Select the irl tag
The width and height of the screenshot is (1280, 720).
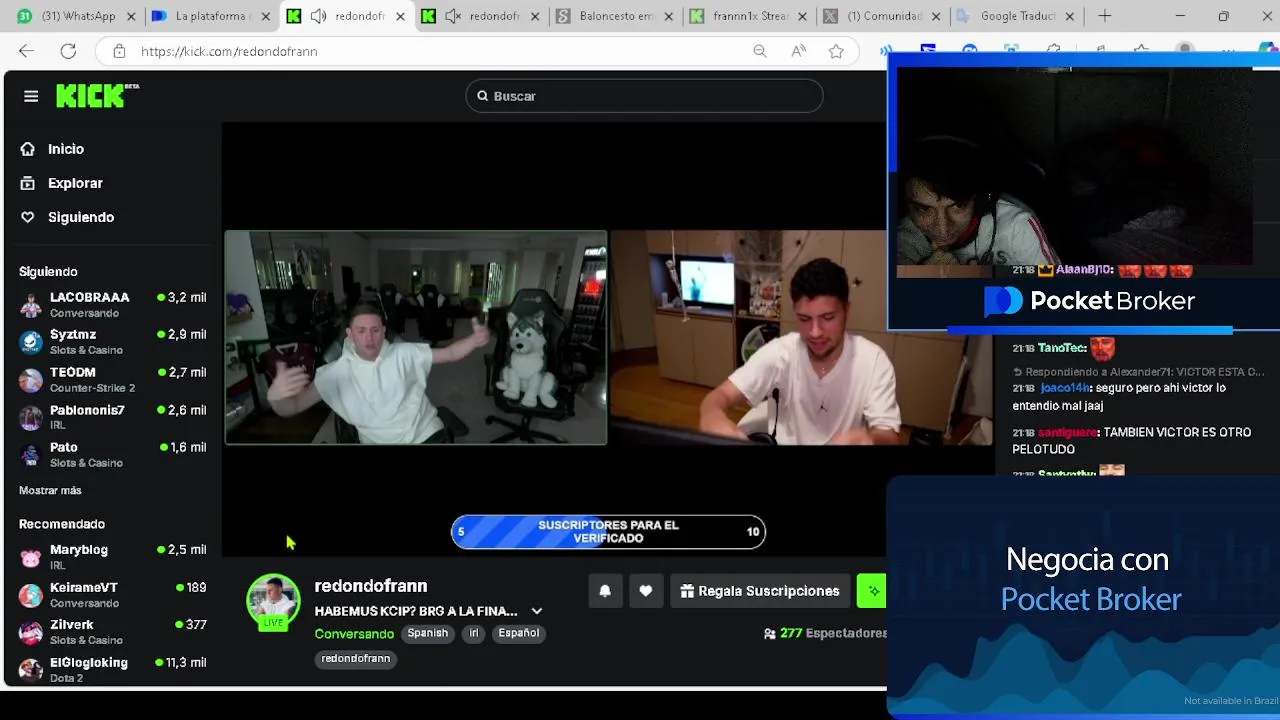[474, 633]
